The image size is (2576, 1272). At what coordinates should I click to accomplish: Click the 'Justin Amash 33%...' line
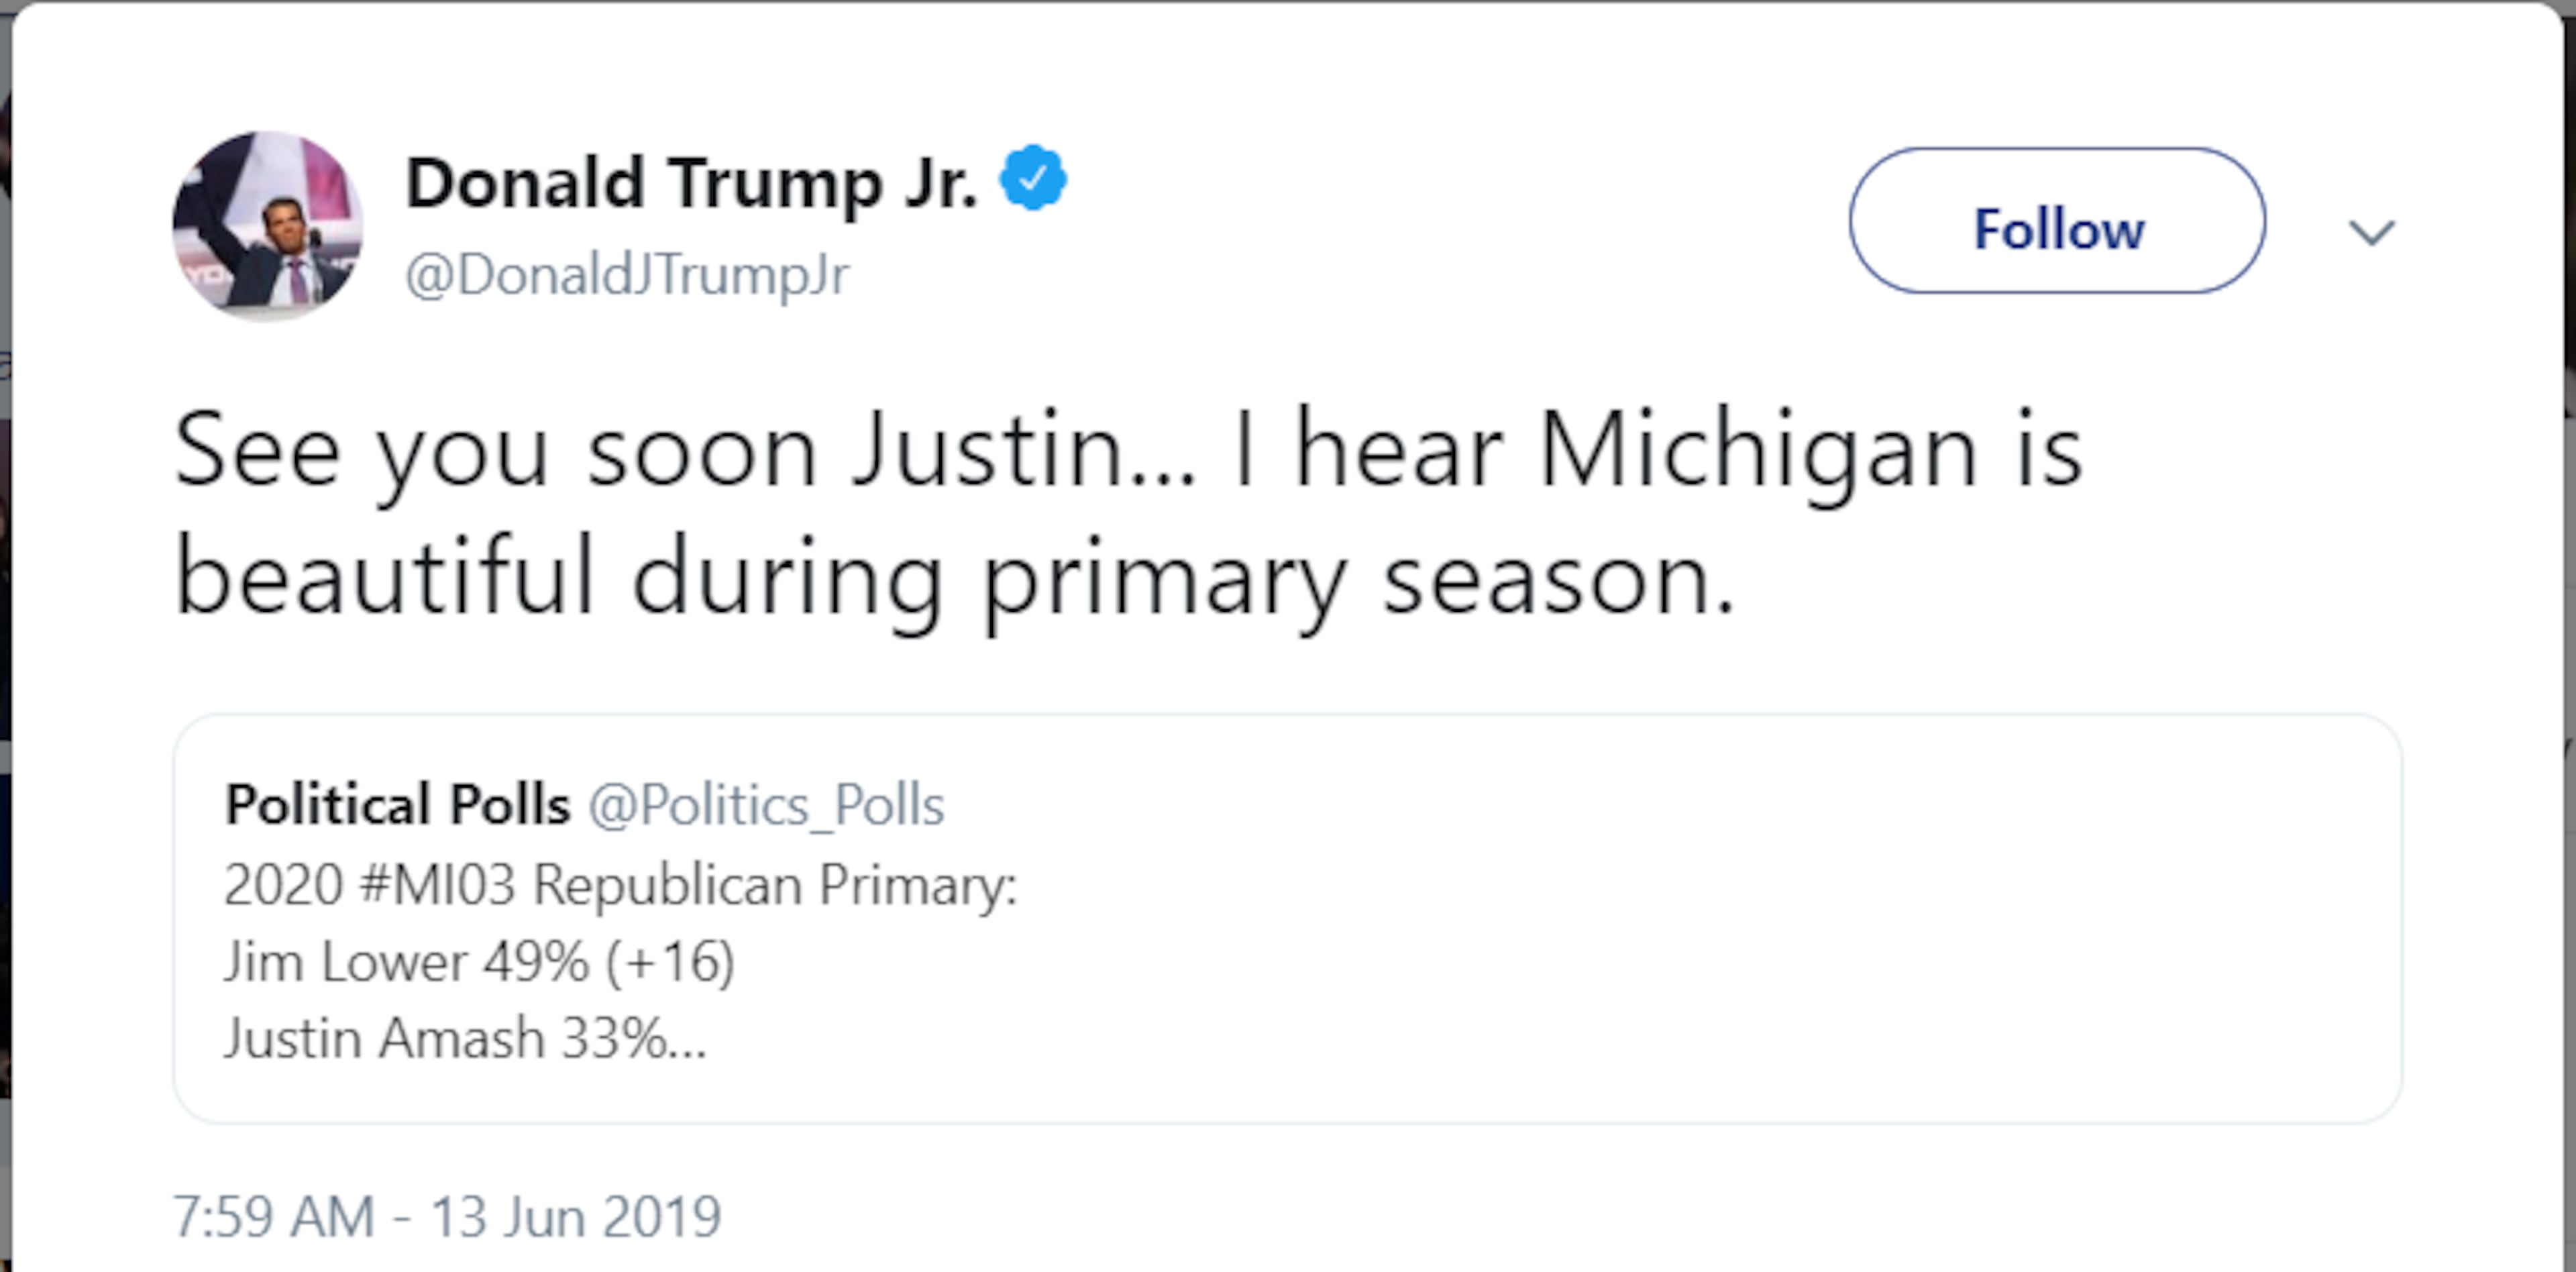pyautogui.click(x=465, y=1038)
